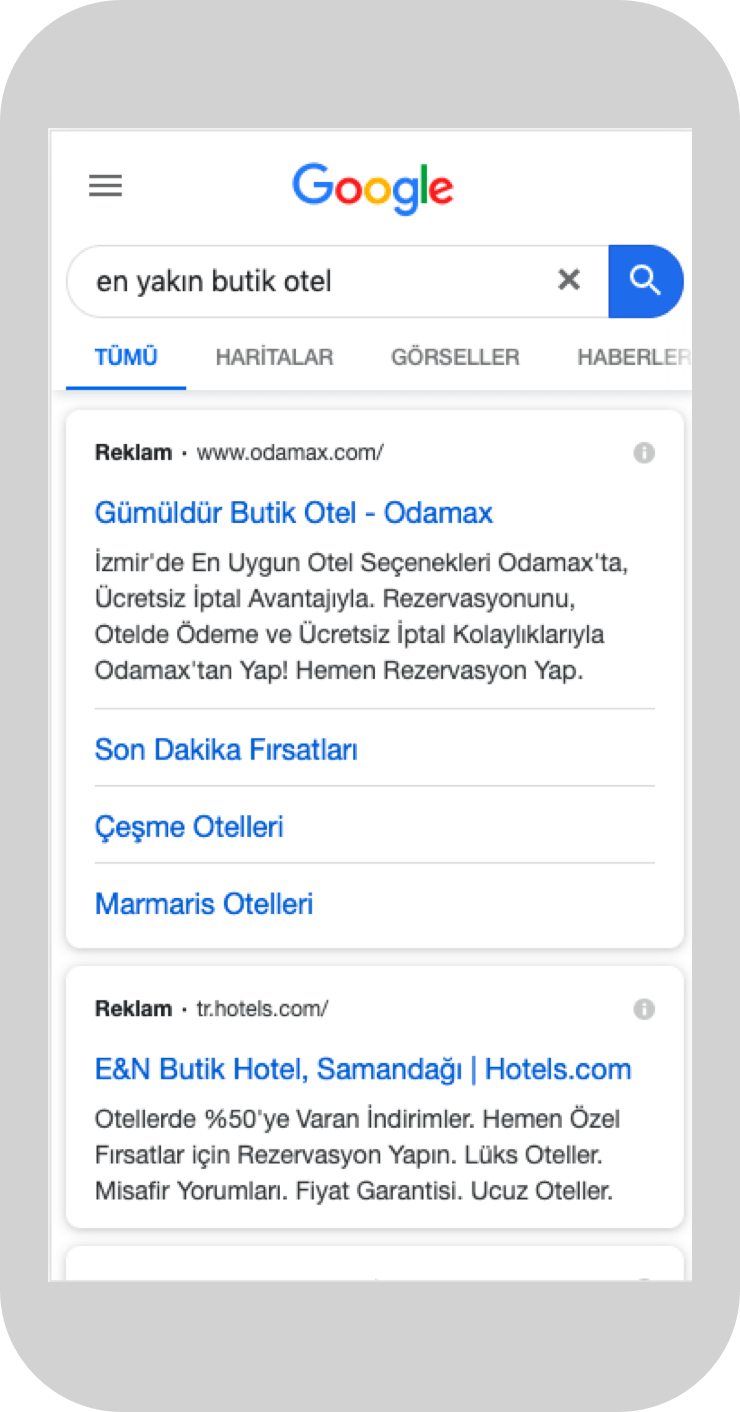Open the 'Marmaris Otelleri' sitelink
The width and height of the screenshot is (740, 1412).
pyautogui.click(x=204, y=904)
